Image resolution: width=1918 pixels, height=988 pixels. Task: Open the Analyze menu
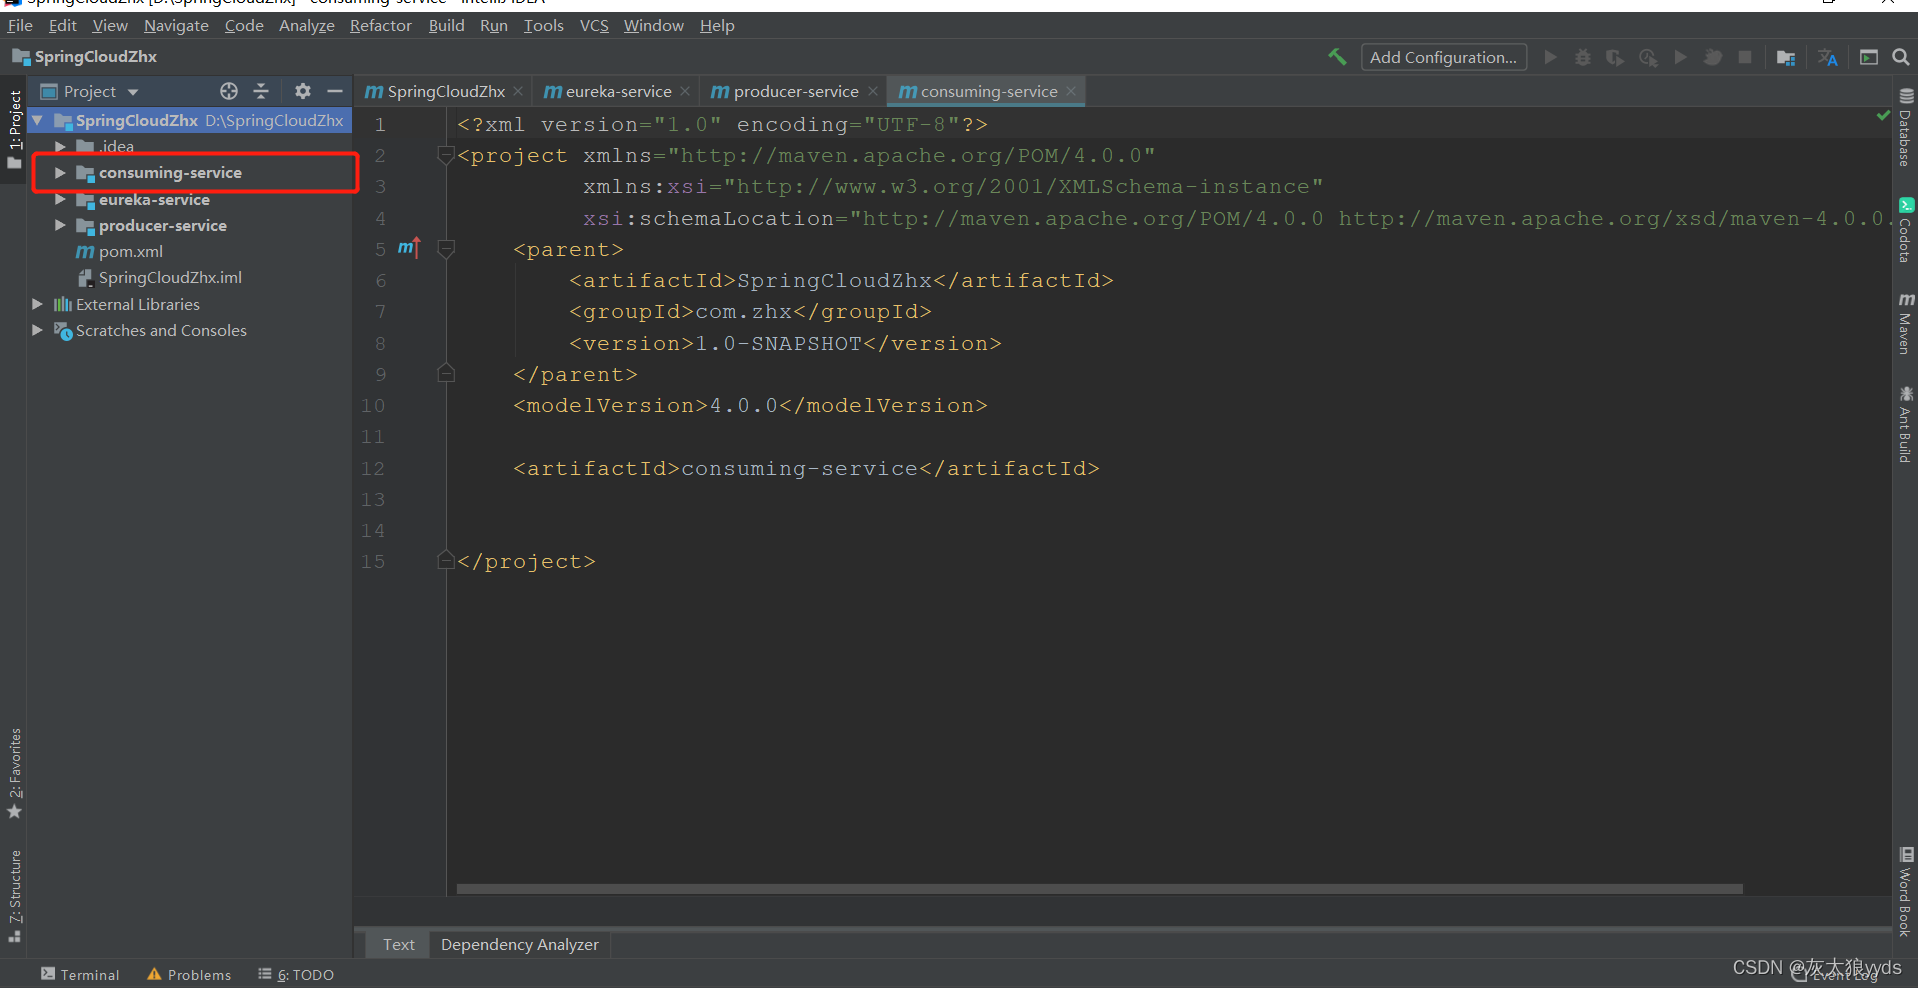point(306,25)
